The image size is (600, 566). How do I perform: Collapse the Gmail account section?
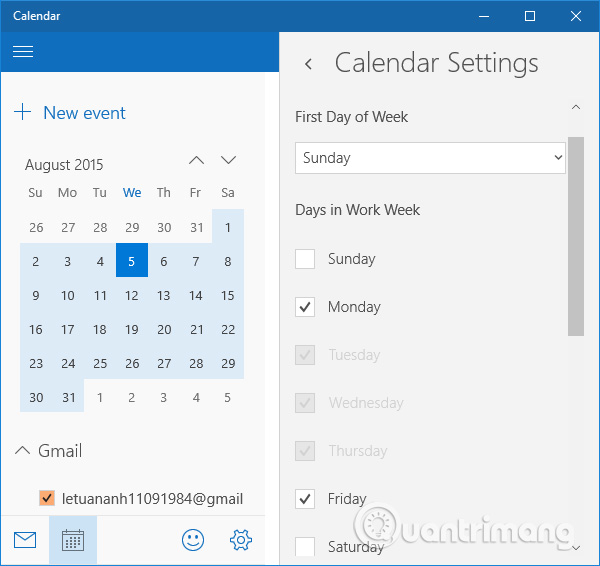(x=22, y=450)
